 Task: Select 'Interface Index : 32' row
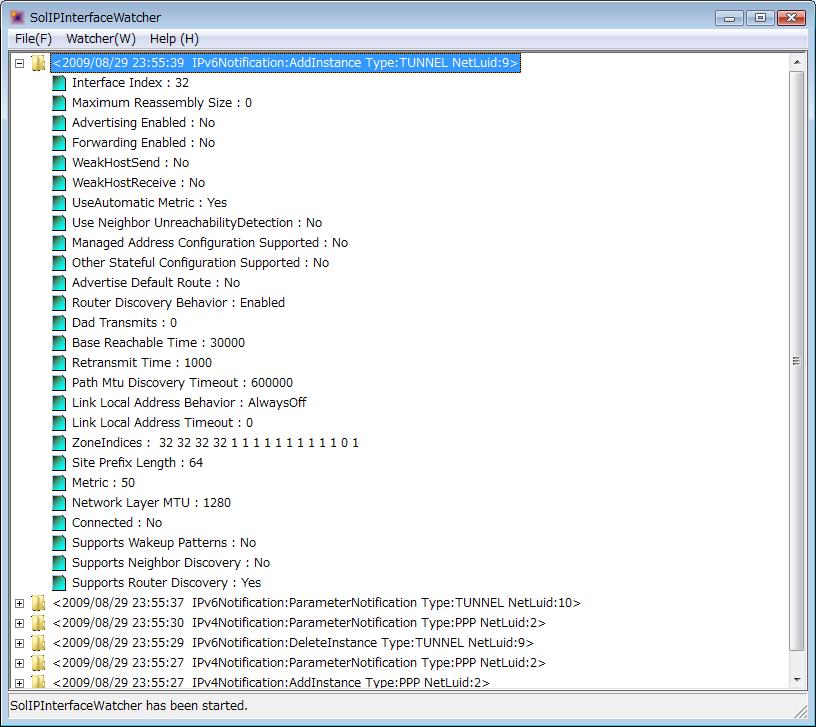(x=130, y=83)
